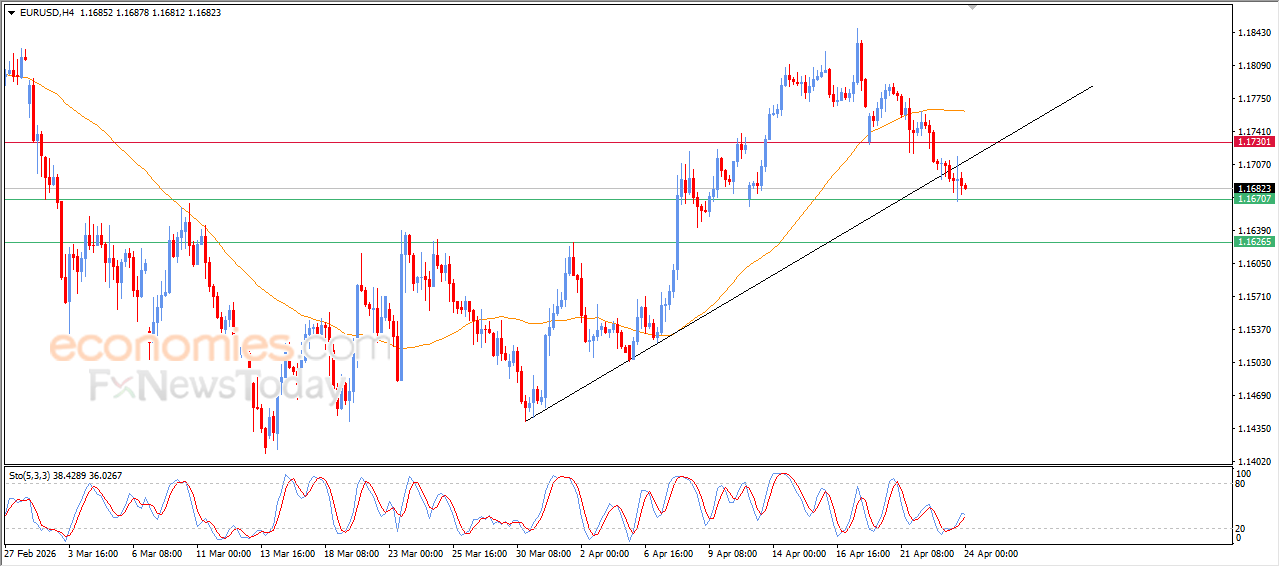Click the 3 Mar 16:00 time label
This screenshot has width=1280, height=567.
click(x=92, y=553)
